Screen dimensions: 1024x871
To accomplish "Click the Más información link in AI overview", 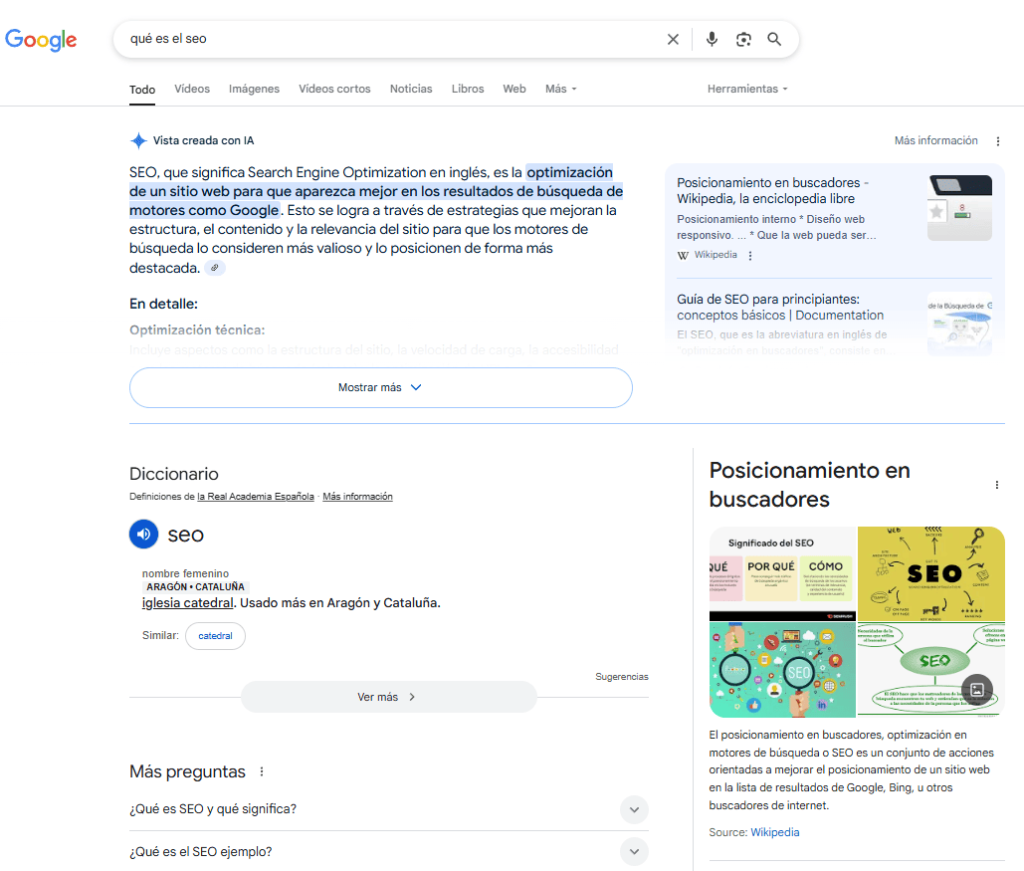I will coord(936,141).
